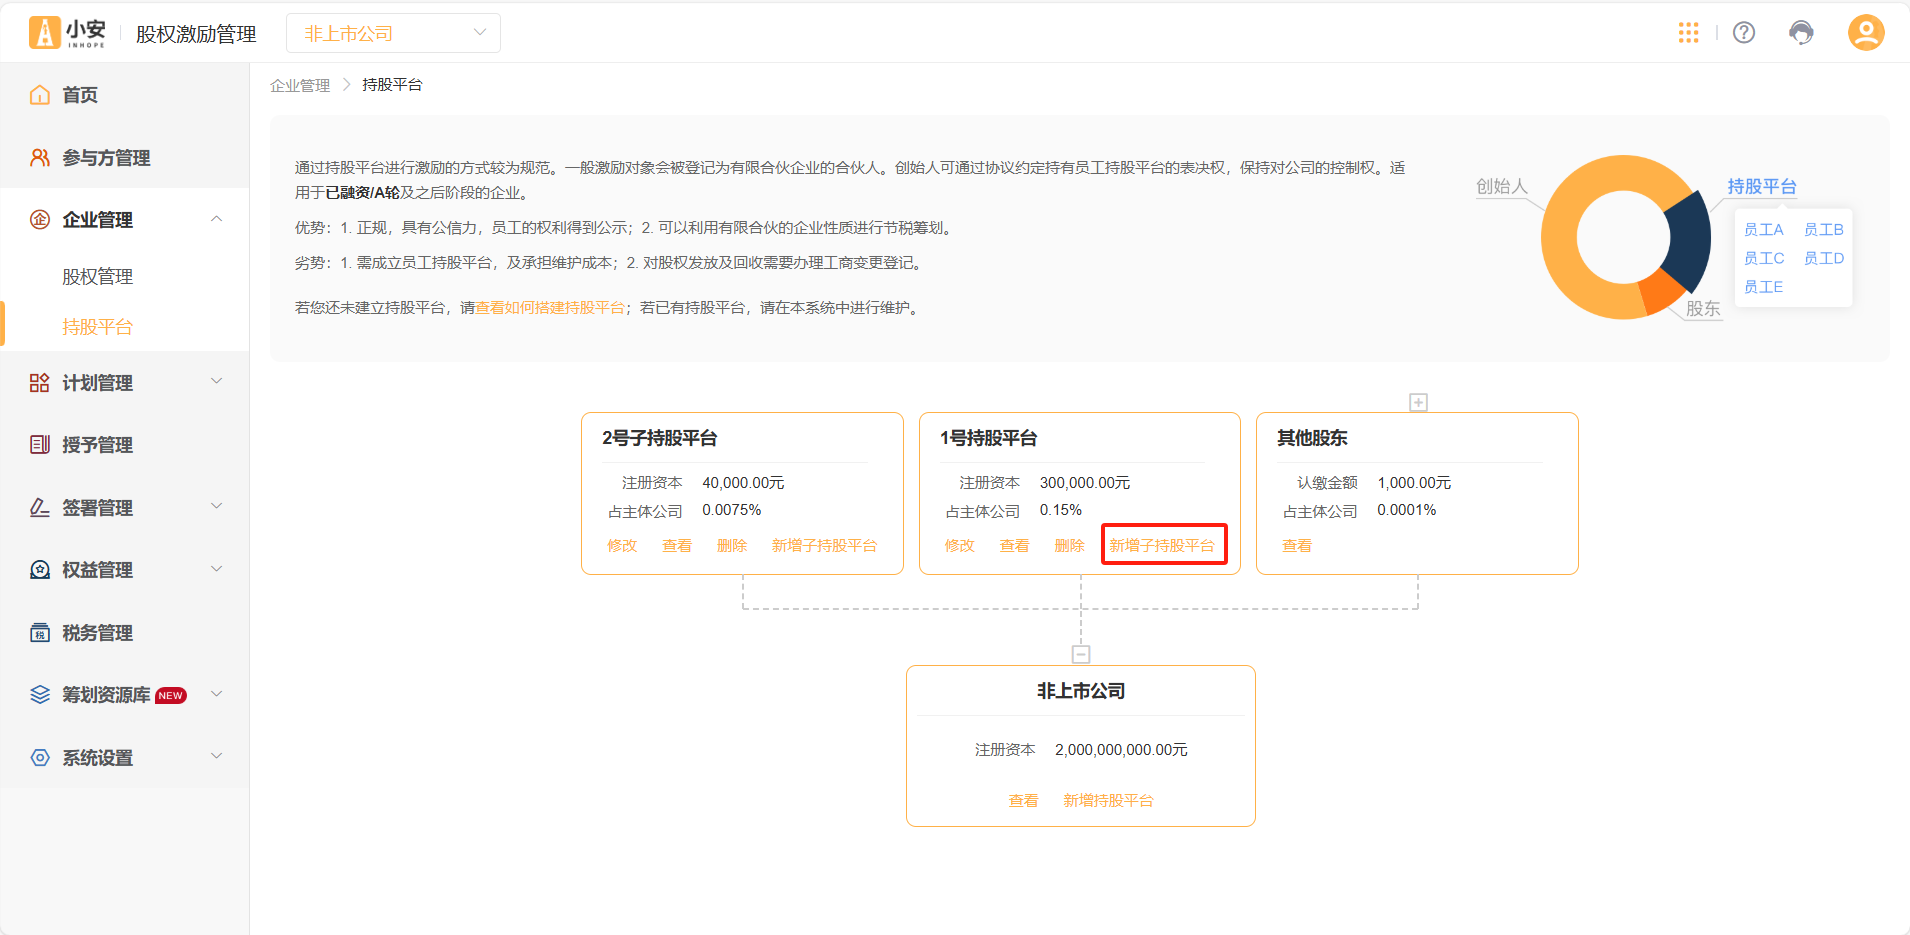Click the 系统设置 gear icon
This screenshot has width=1910, height=935.
click(40, 758)
